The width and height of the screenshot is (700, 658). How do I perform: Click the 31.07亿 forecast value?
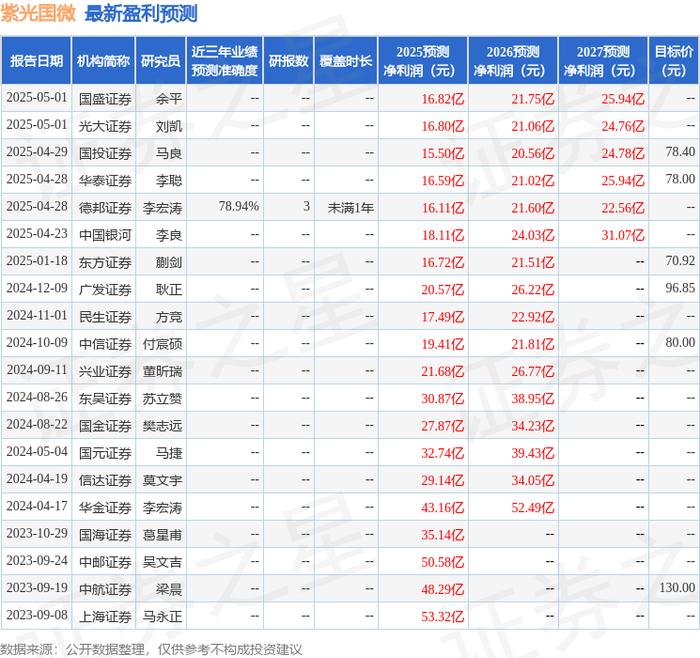[x=623, y=235]
